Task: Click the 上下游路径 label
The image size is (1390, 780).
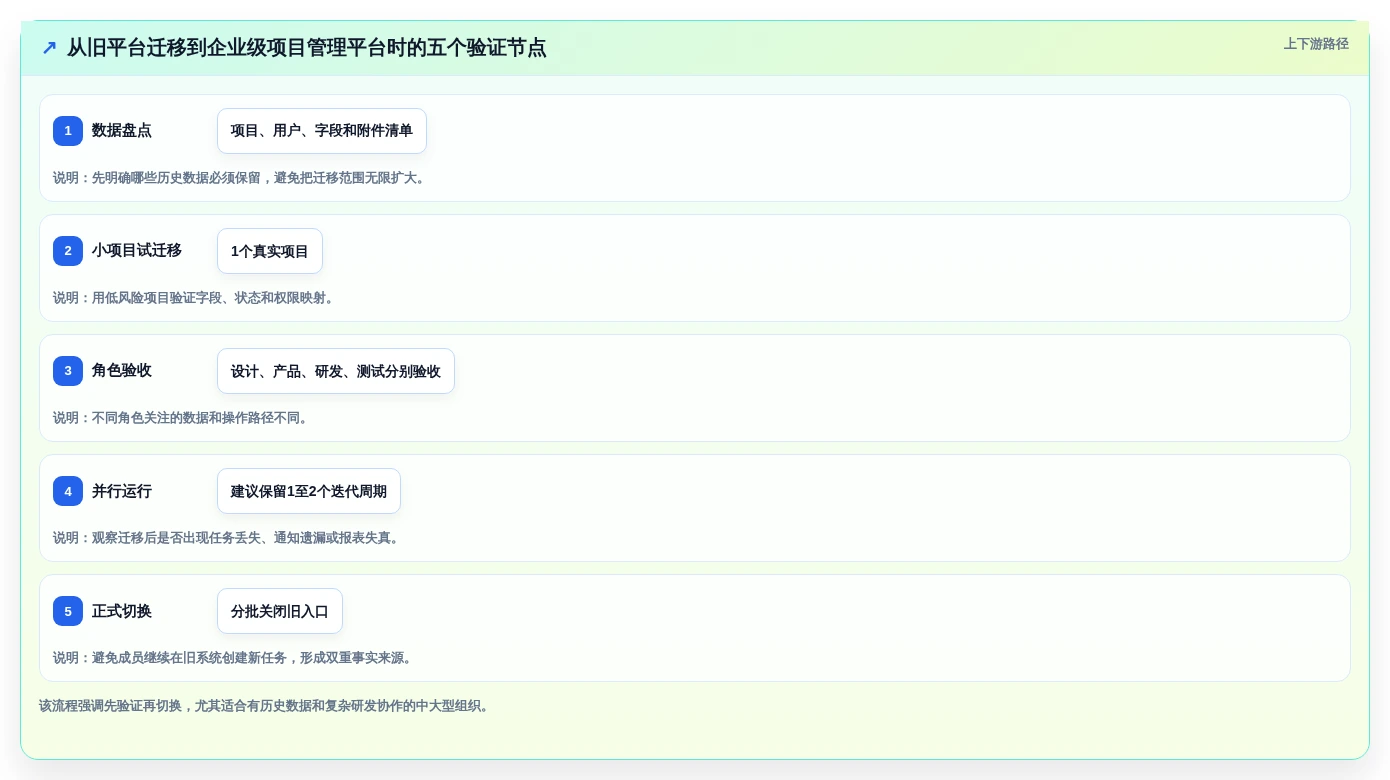Action: pos(1316,44)
